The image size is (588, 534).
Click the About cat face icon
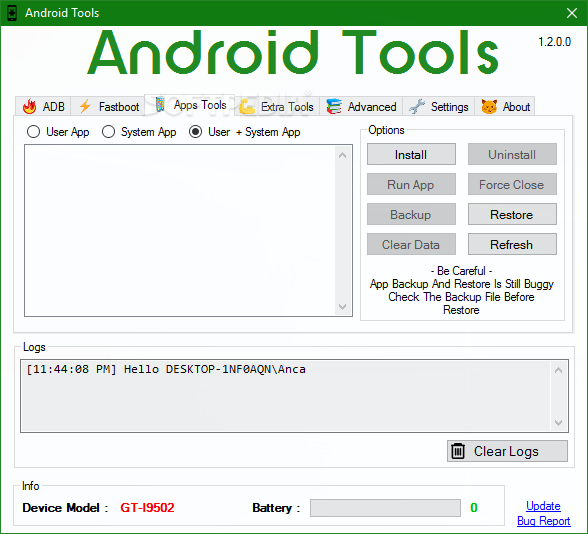489,106
